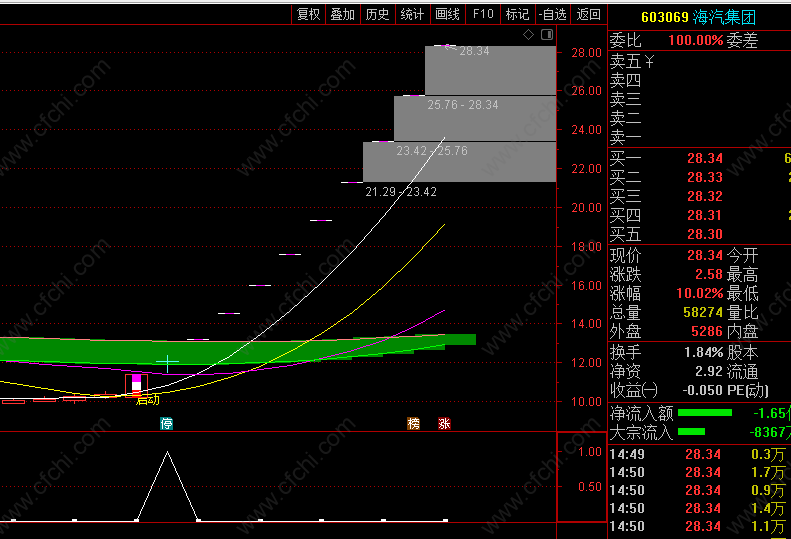Click the gray box labeled 25.76 - 28.34
Screen dimensions: 791x539
(x=475, y=118)
